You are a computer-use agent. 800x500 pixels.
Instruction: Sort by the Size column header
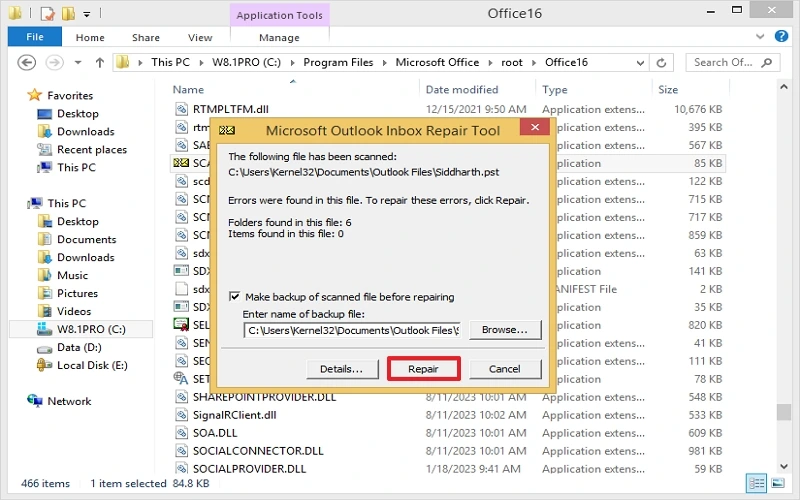tap(668, 89)
